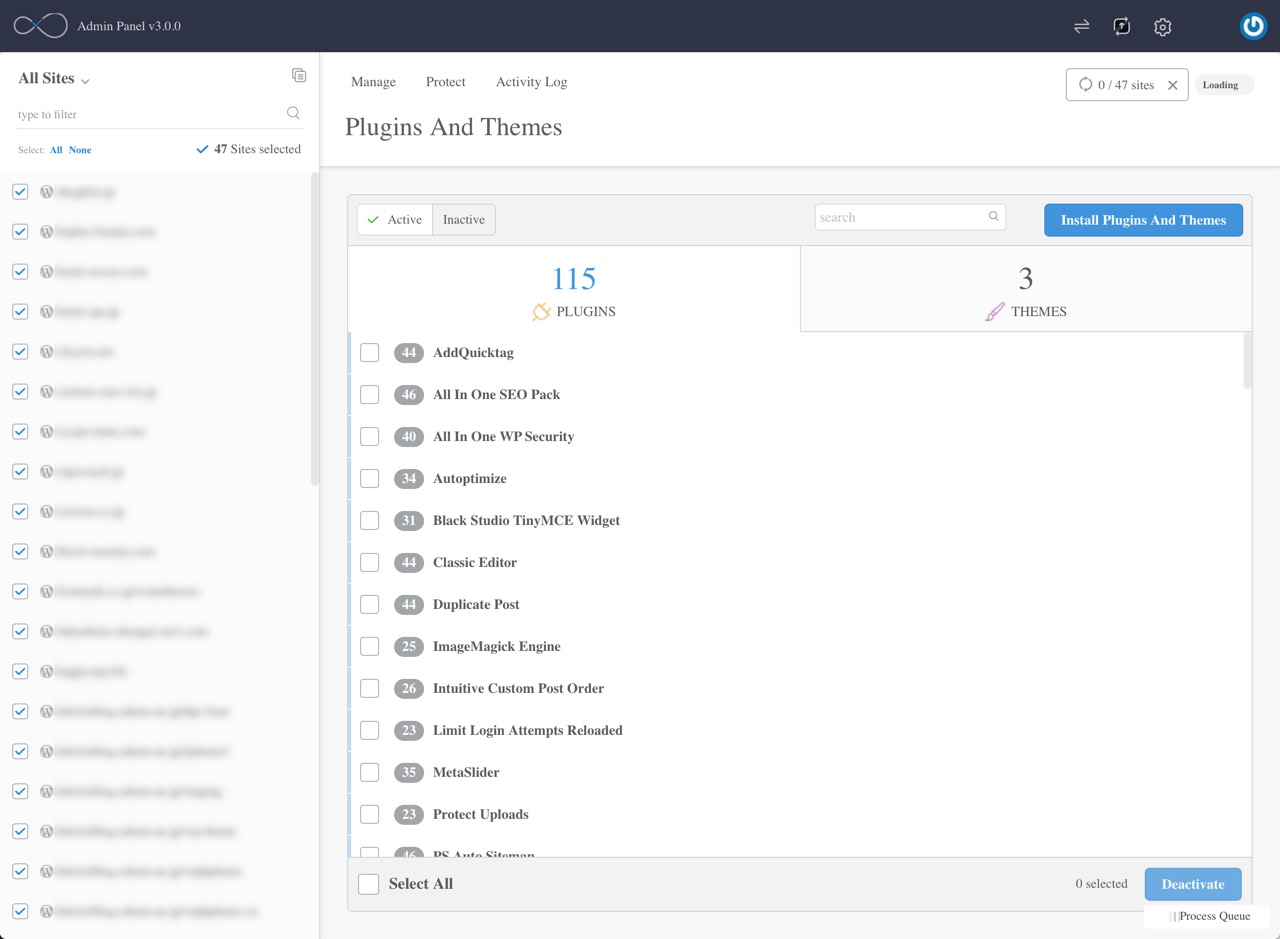Click the MetaSlider plugin name
This screenshot has height=939, width=1280.
coord(466,772)
